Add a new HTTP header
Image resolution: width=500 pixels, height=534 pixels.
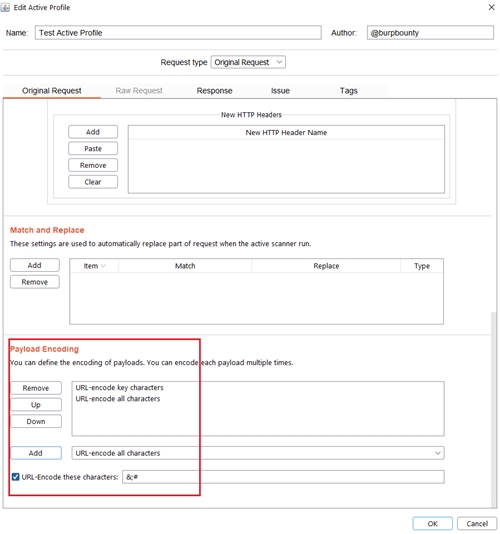[93, 132]
